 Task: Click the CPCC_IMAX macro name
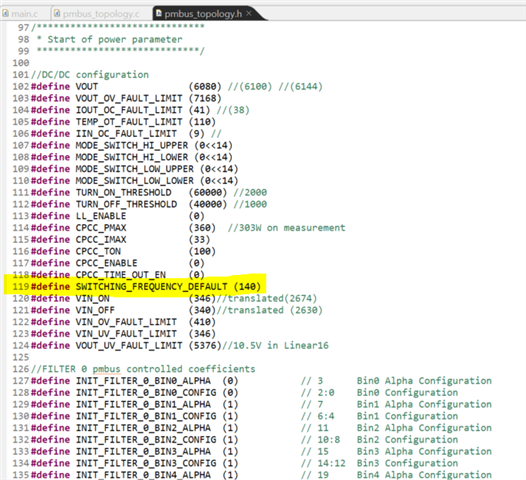(x=101, y=239)
